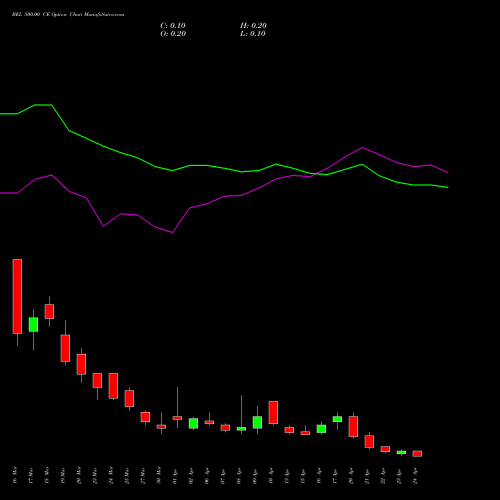Click the open value 'O: 0.20'
Image resolution: width=500 pixels, height=500 pixels.
[173, 34]
